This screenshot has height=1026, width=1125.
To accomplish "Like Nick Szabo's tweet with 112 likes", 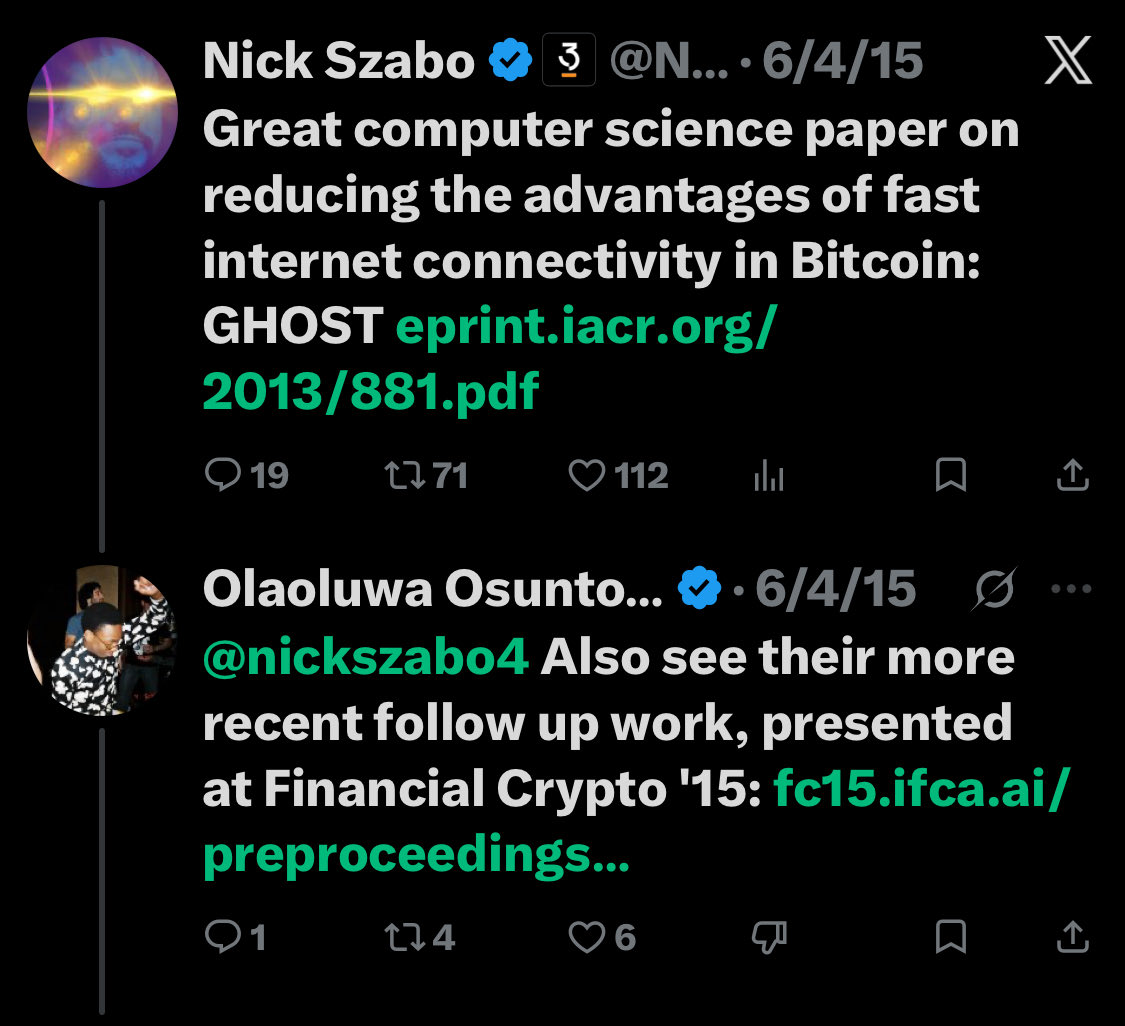I will click(586, 476).
